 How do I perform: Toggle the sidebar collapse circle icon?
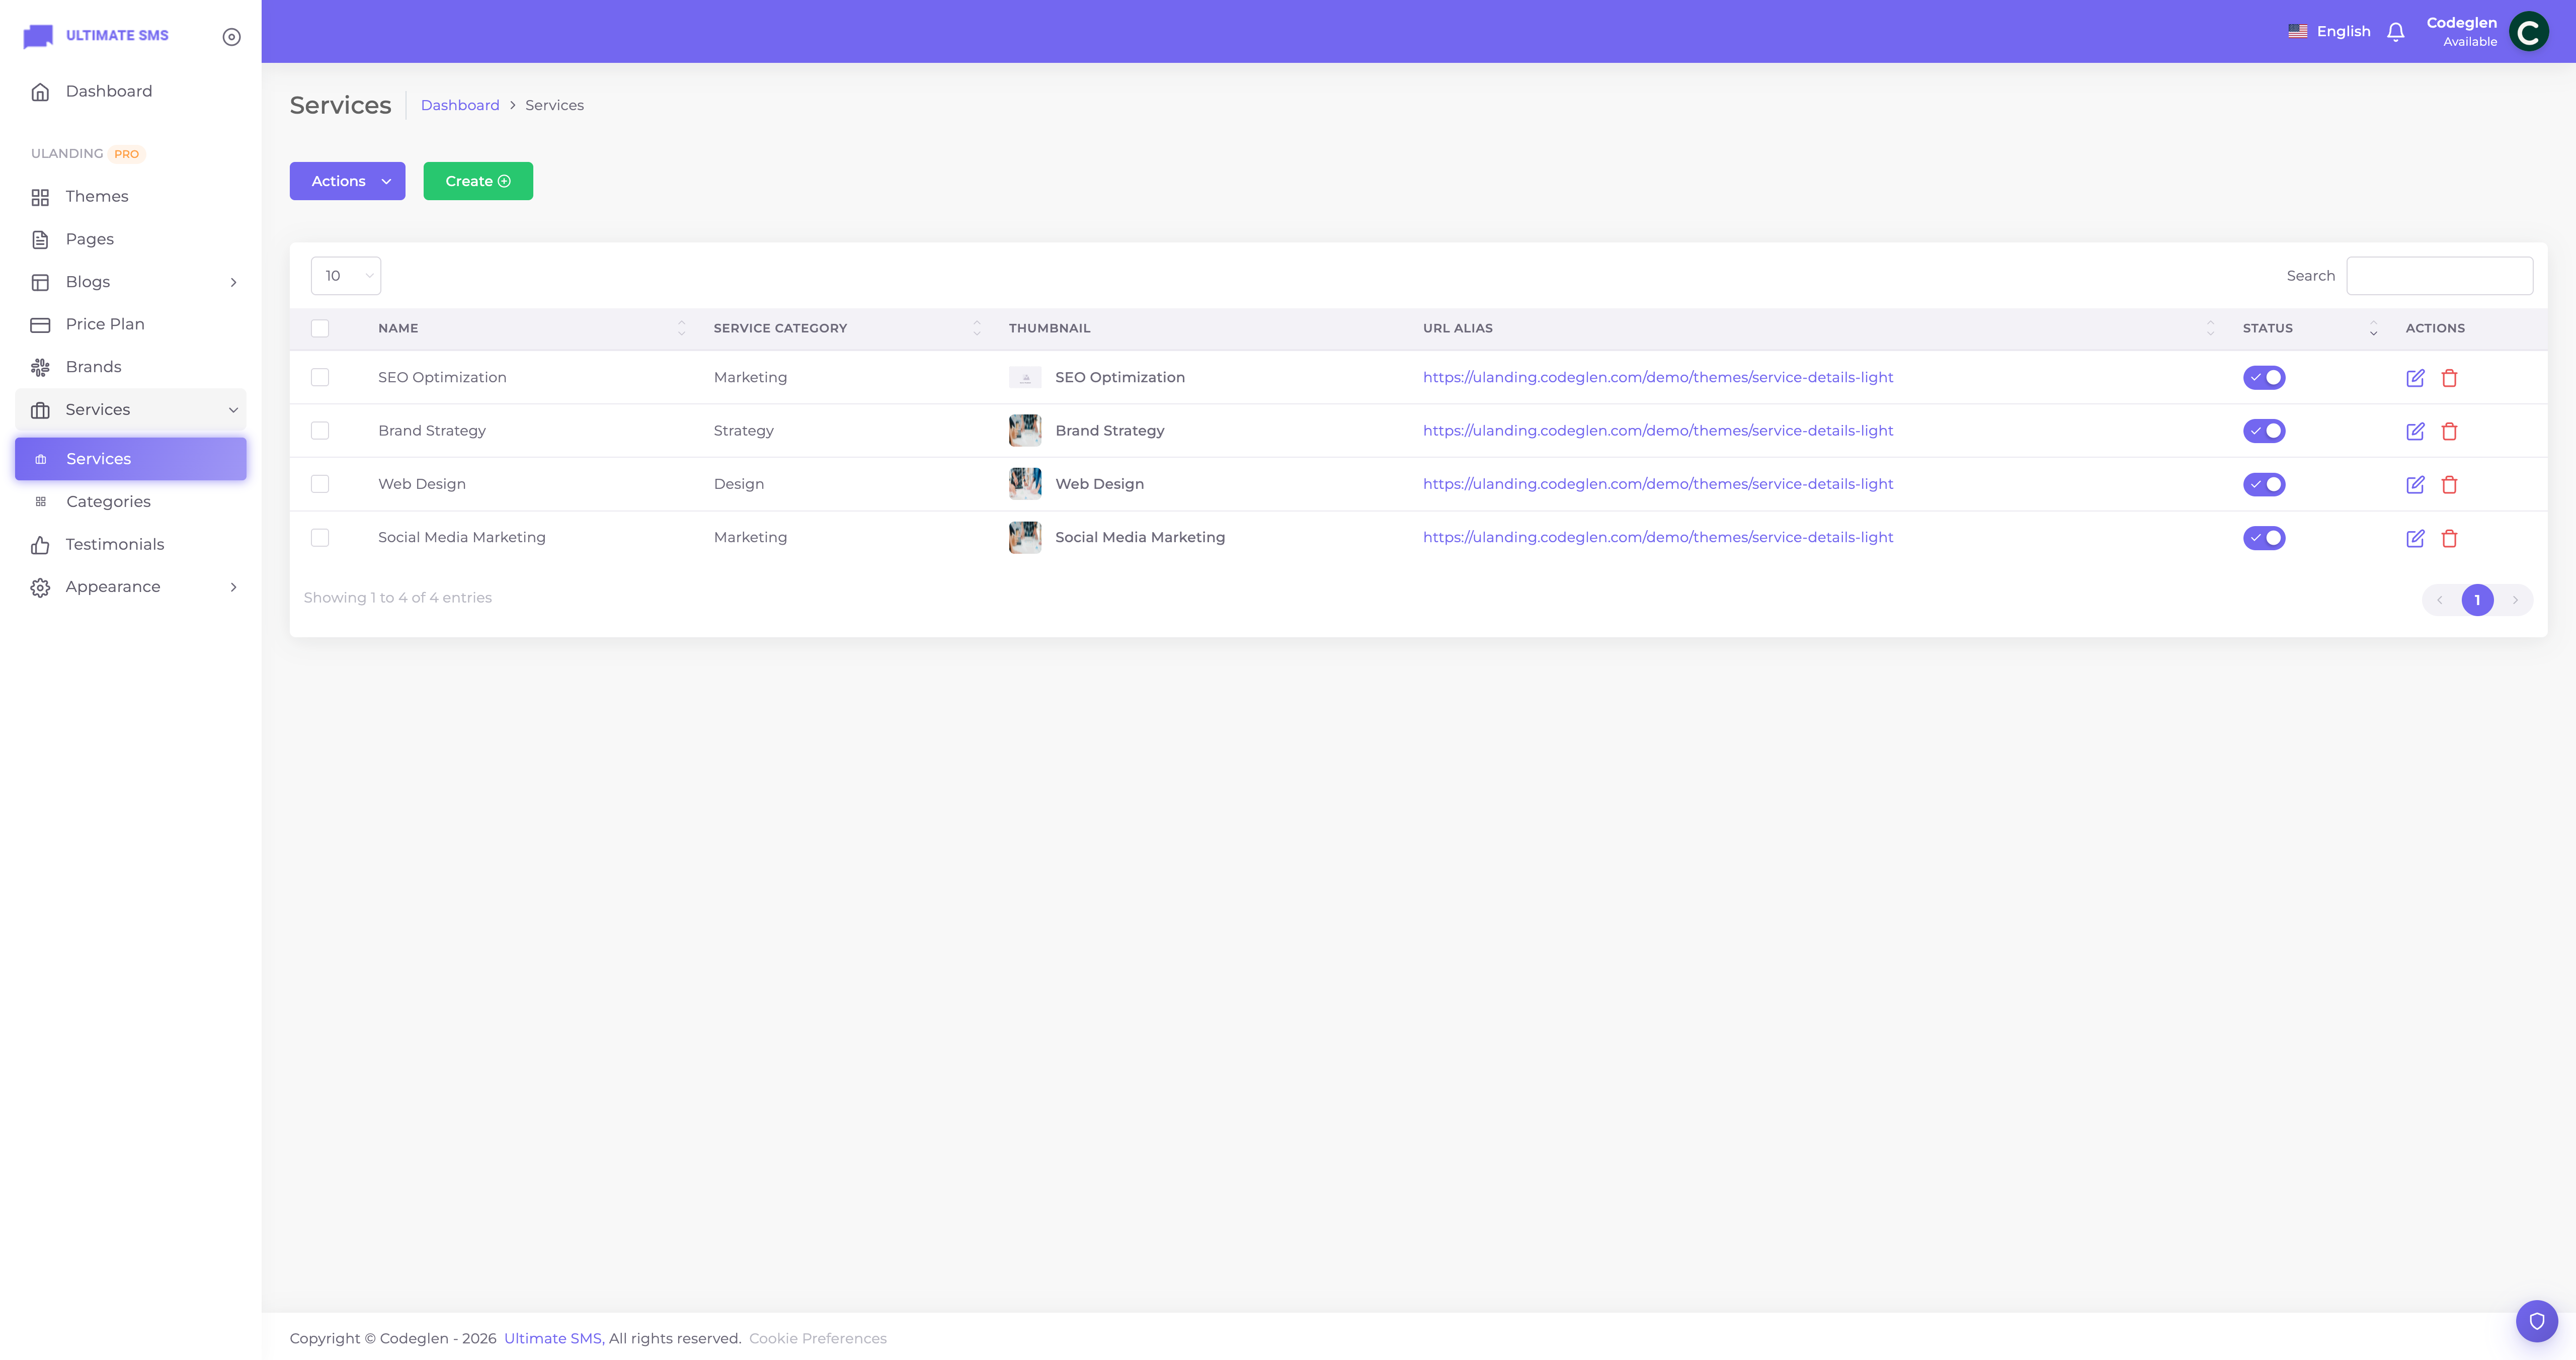point(231,37)
